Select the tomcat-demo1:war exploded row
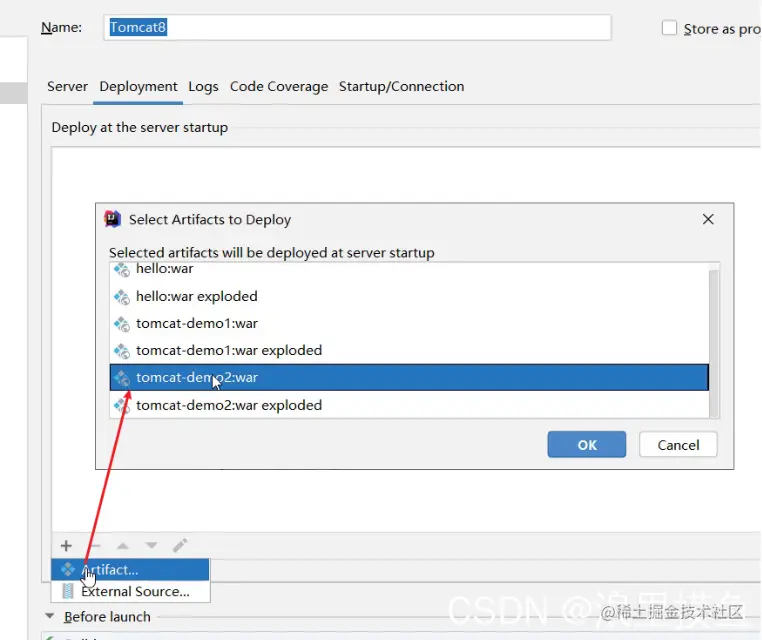Screen dimensions: 762x640 point(409,350)
